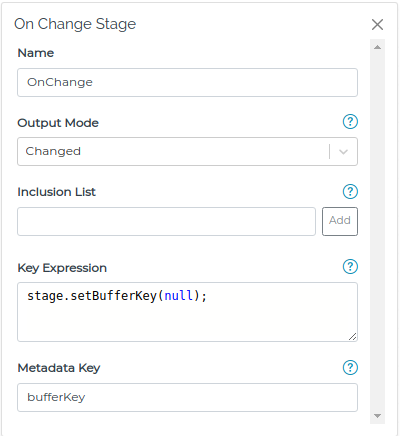
Task: Close the On Change Stage dialog
Action: point(377,24)
